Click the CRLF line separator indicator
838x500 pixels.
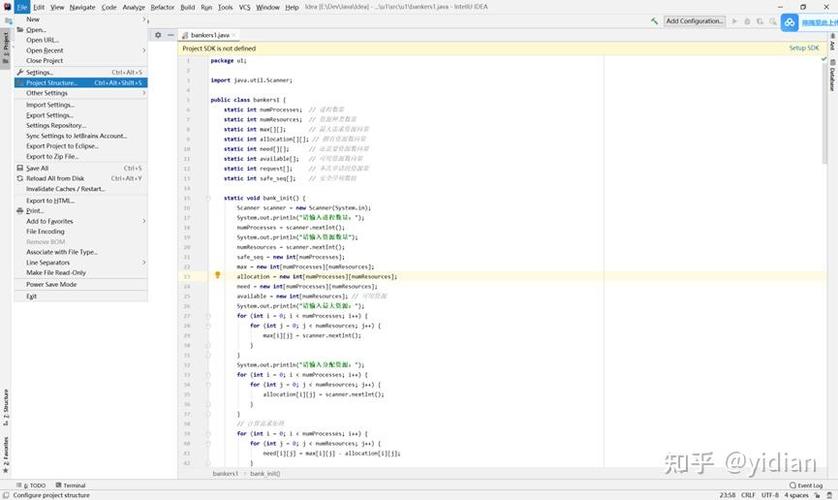[x=747, y=495]
